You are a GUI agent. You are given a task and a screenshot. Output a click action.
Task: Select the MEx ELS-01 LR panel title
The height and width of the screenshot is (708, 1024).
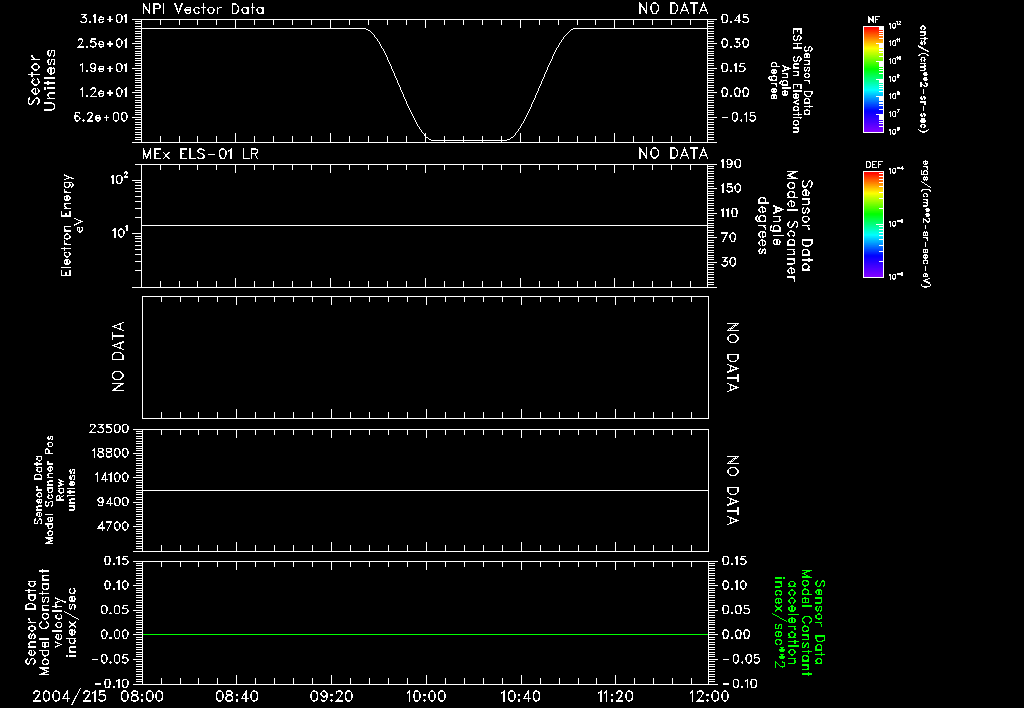(200, 154)
